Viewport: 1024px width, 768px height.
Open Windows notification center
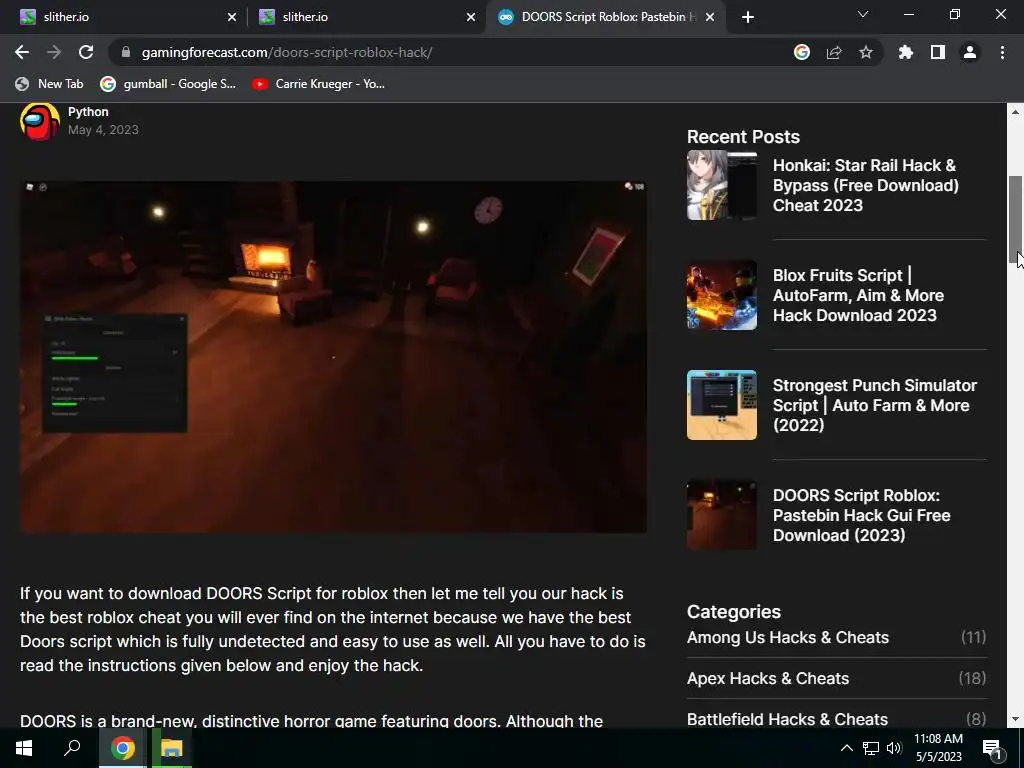pos(992,748)
